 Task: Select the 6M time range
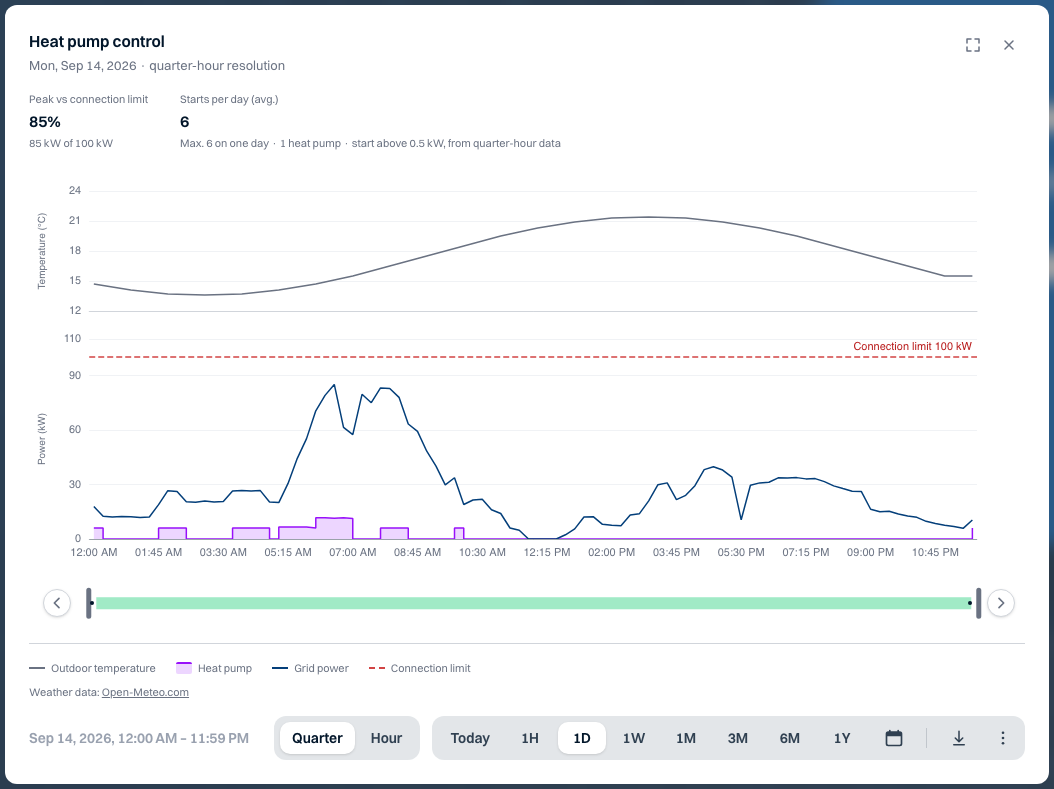click(x=790, y=738)
